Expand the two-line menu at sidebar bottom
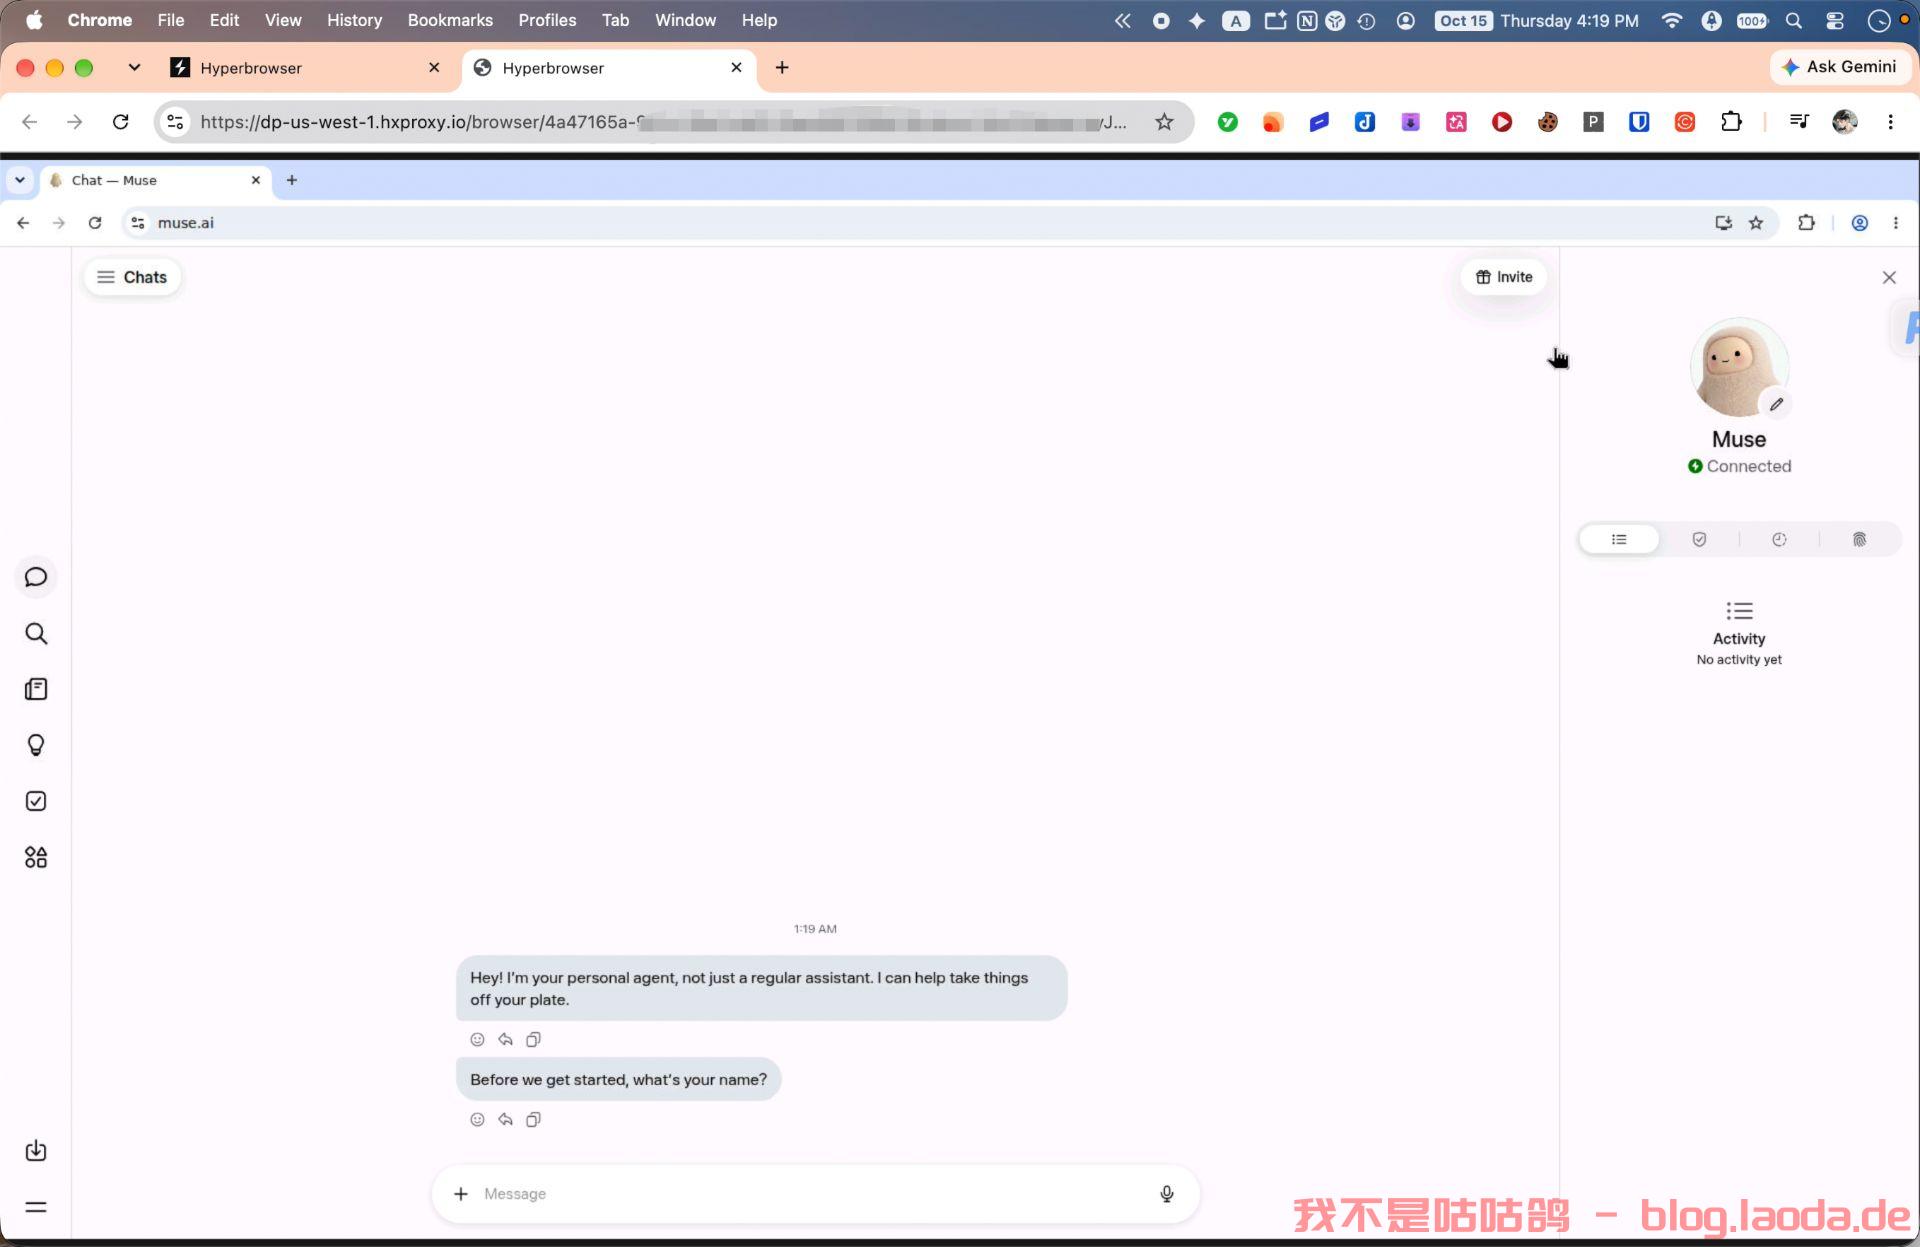The height and width of the screenshot is (1247, 1920). tap(36, 1207)
